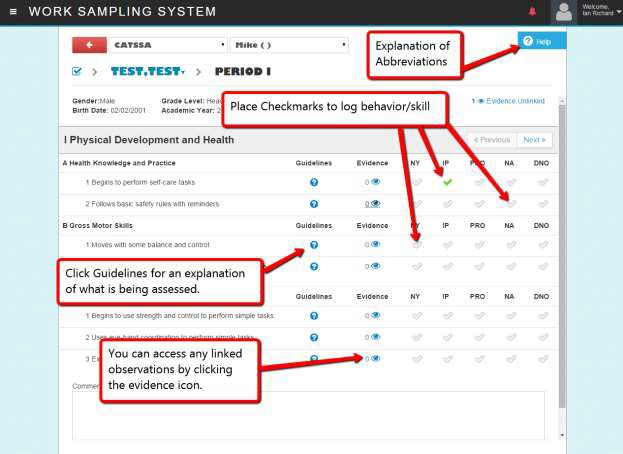
Task: Check PRO for moves with balance row
Action: pyautogui.click(x=478, y=244)
